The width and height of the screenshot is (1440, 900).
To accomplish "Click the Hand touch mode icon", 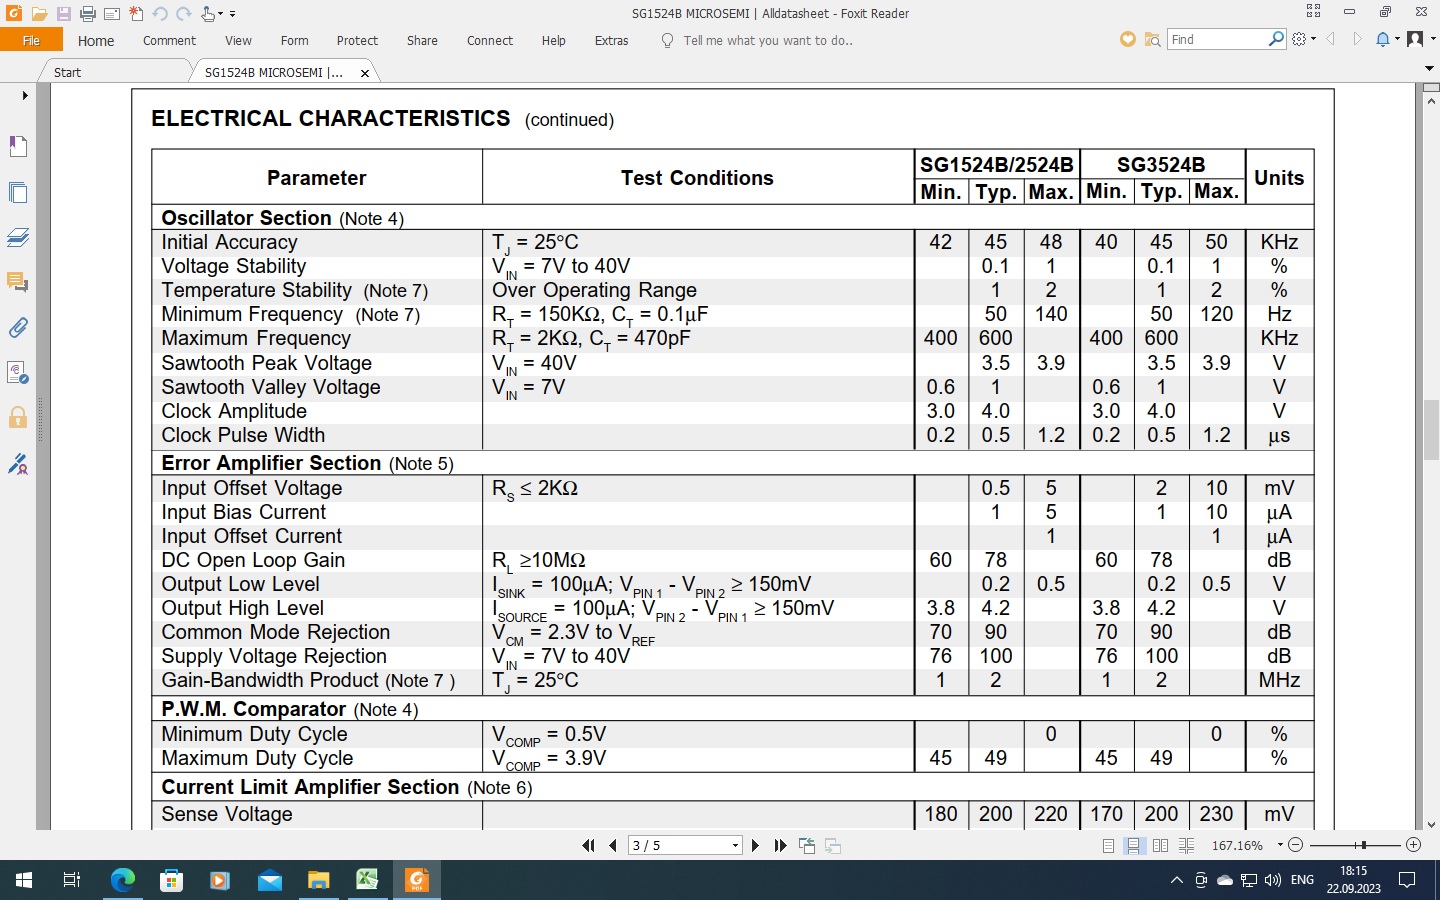I will point(208,14).
